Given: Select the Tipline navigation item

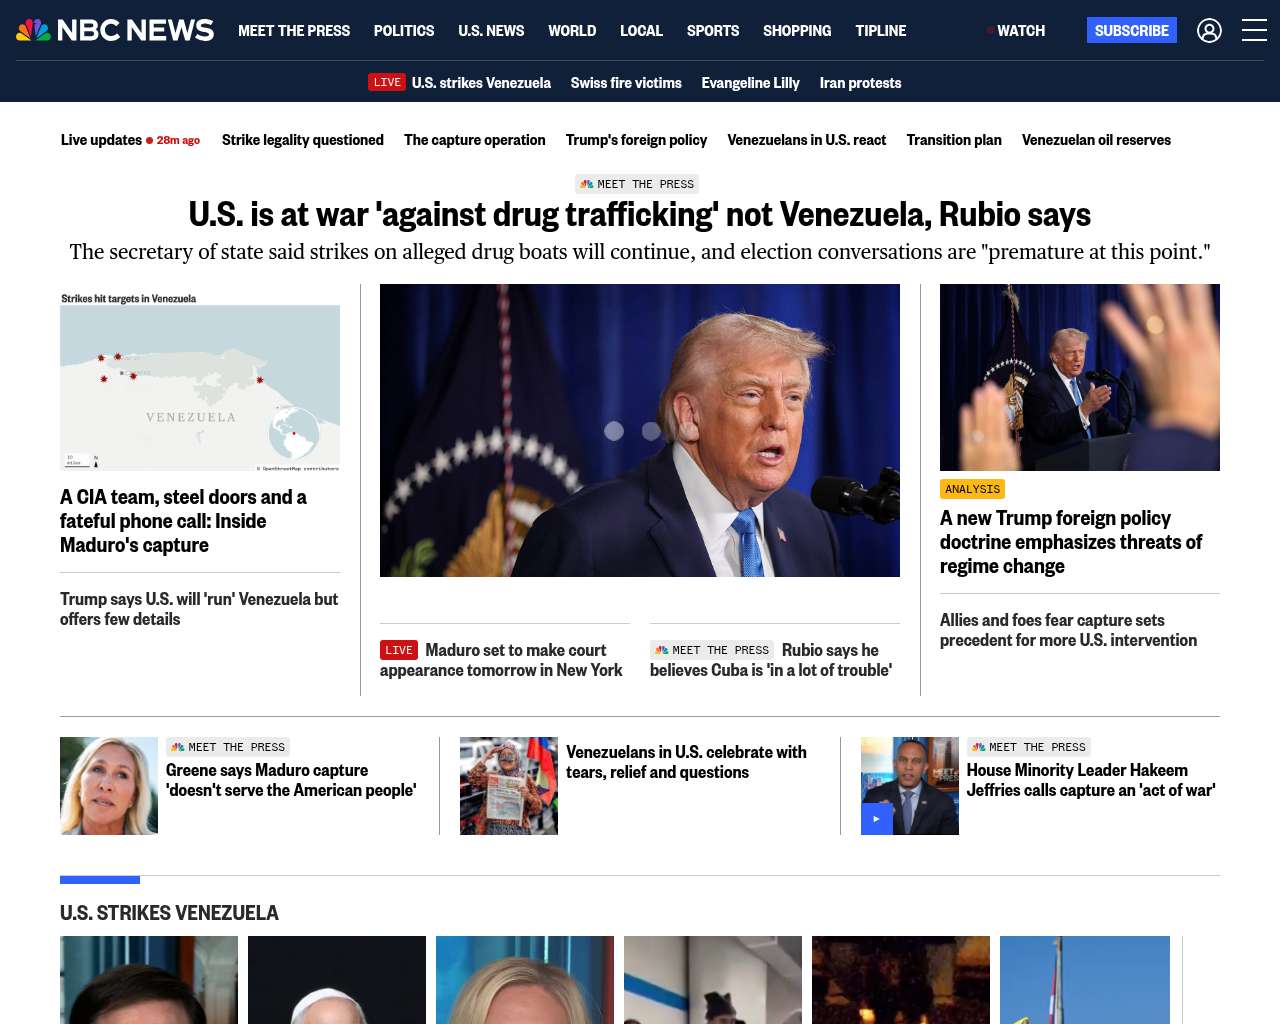Looking at the screenshot, I should pyautogui.click(x=881, y=31).
